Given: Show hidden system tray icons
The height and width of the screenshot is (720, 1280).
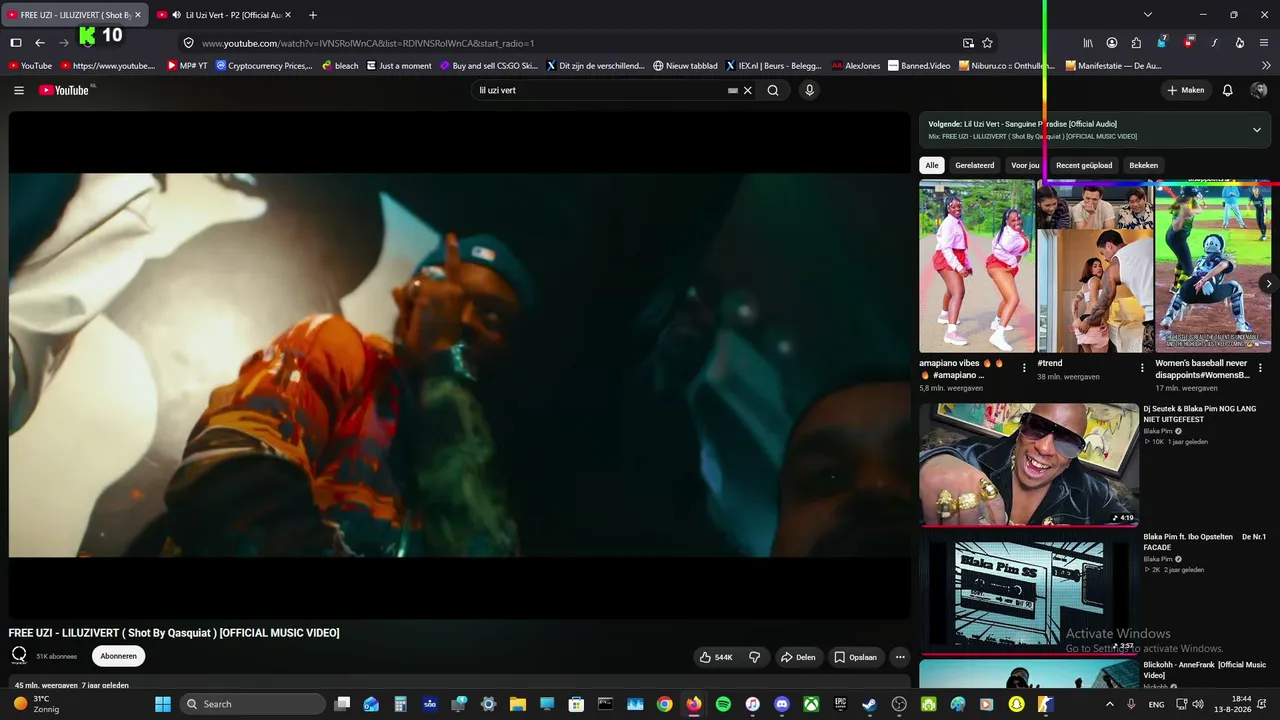Looking at the screenshot, I should tap(1109, 704).
